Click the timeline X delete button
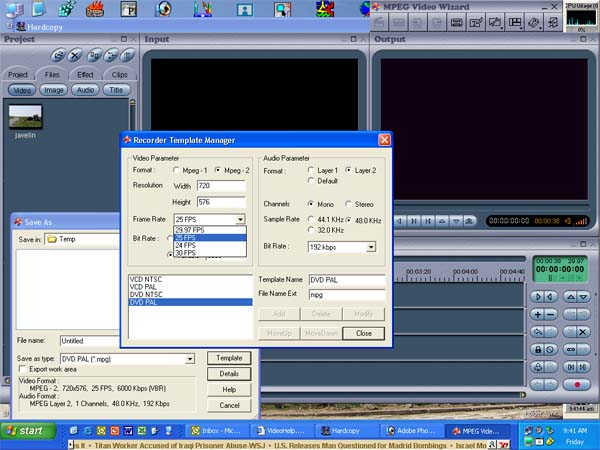 (583, 332)
